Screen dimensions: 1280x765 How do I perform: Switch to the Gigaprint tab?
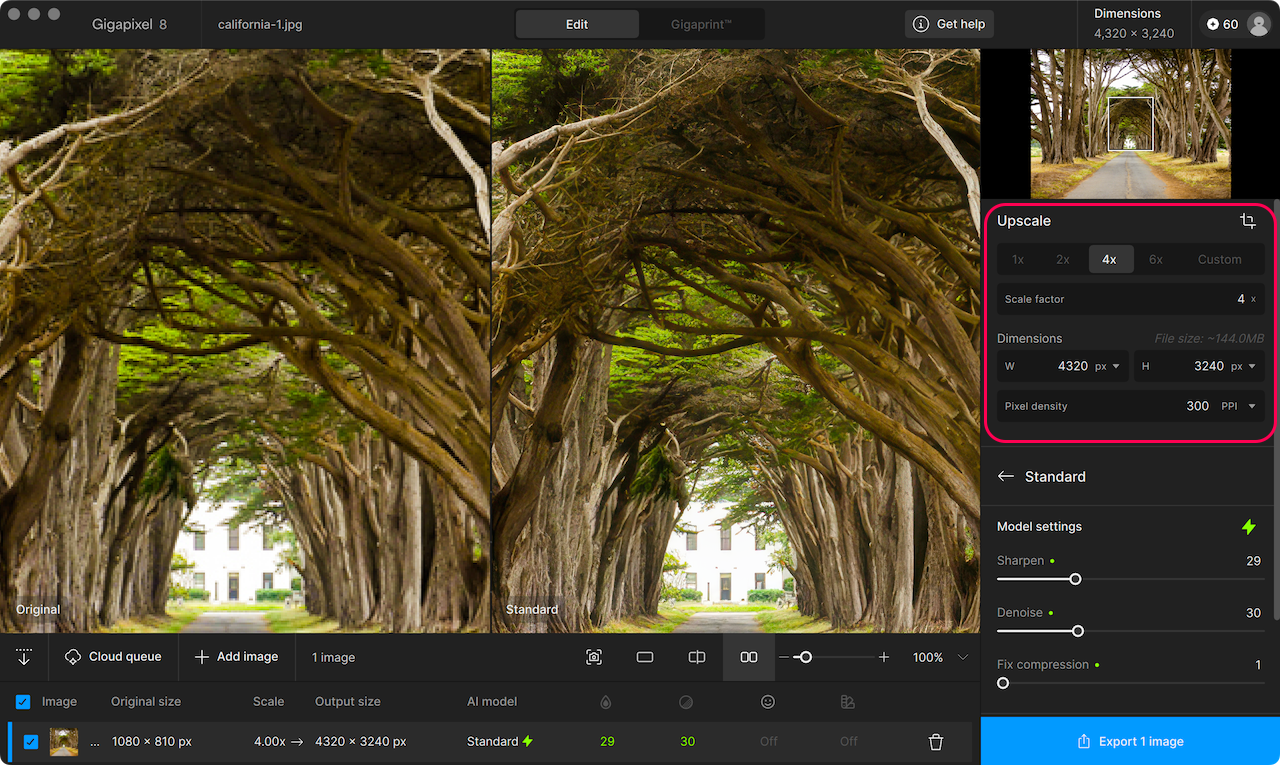pyautogui.click(x=701, y=24)
